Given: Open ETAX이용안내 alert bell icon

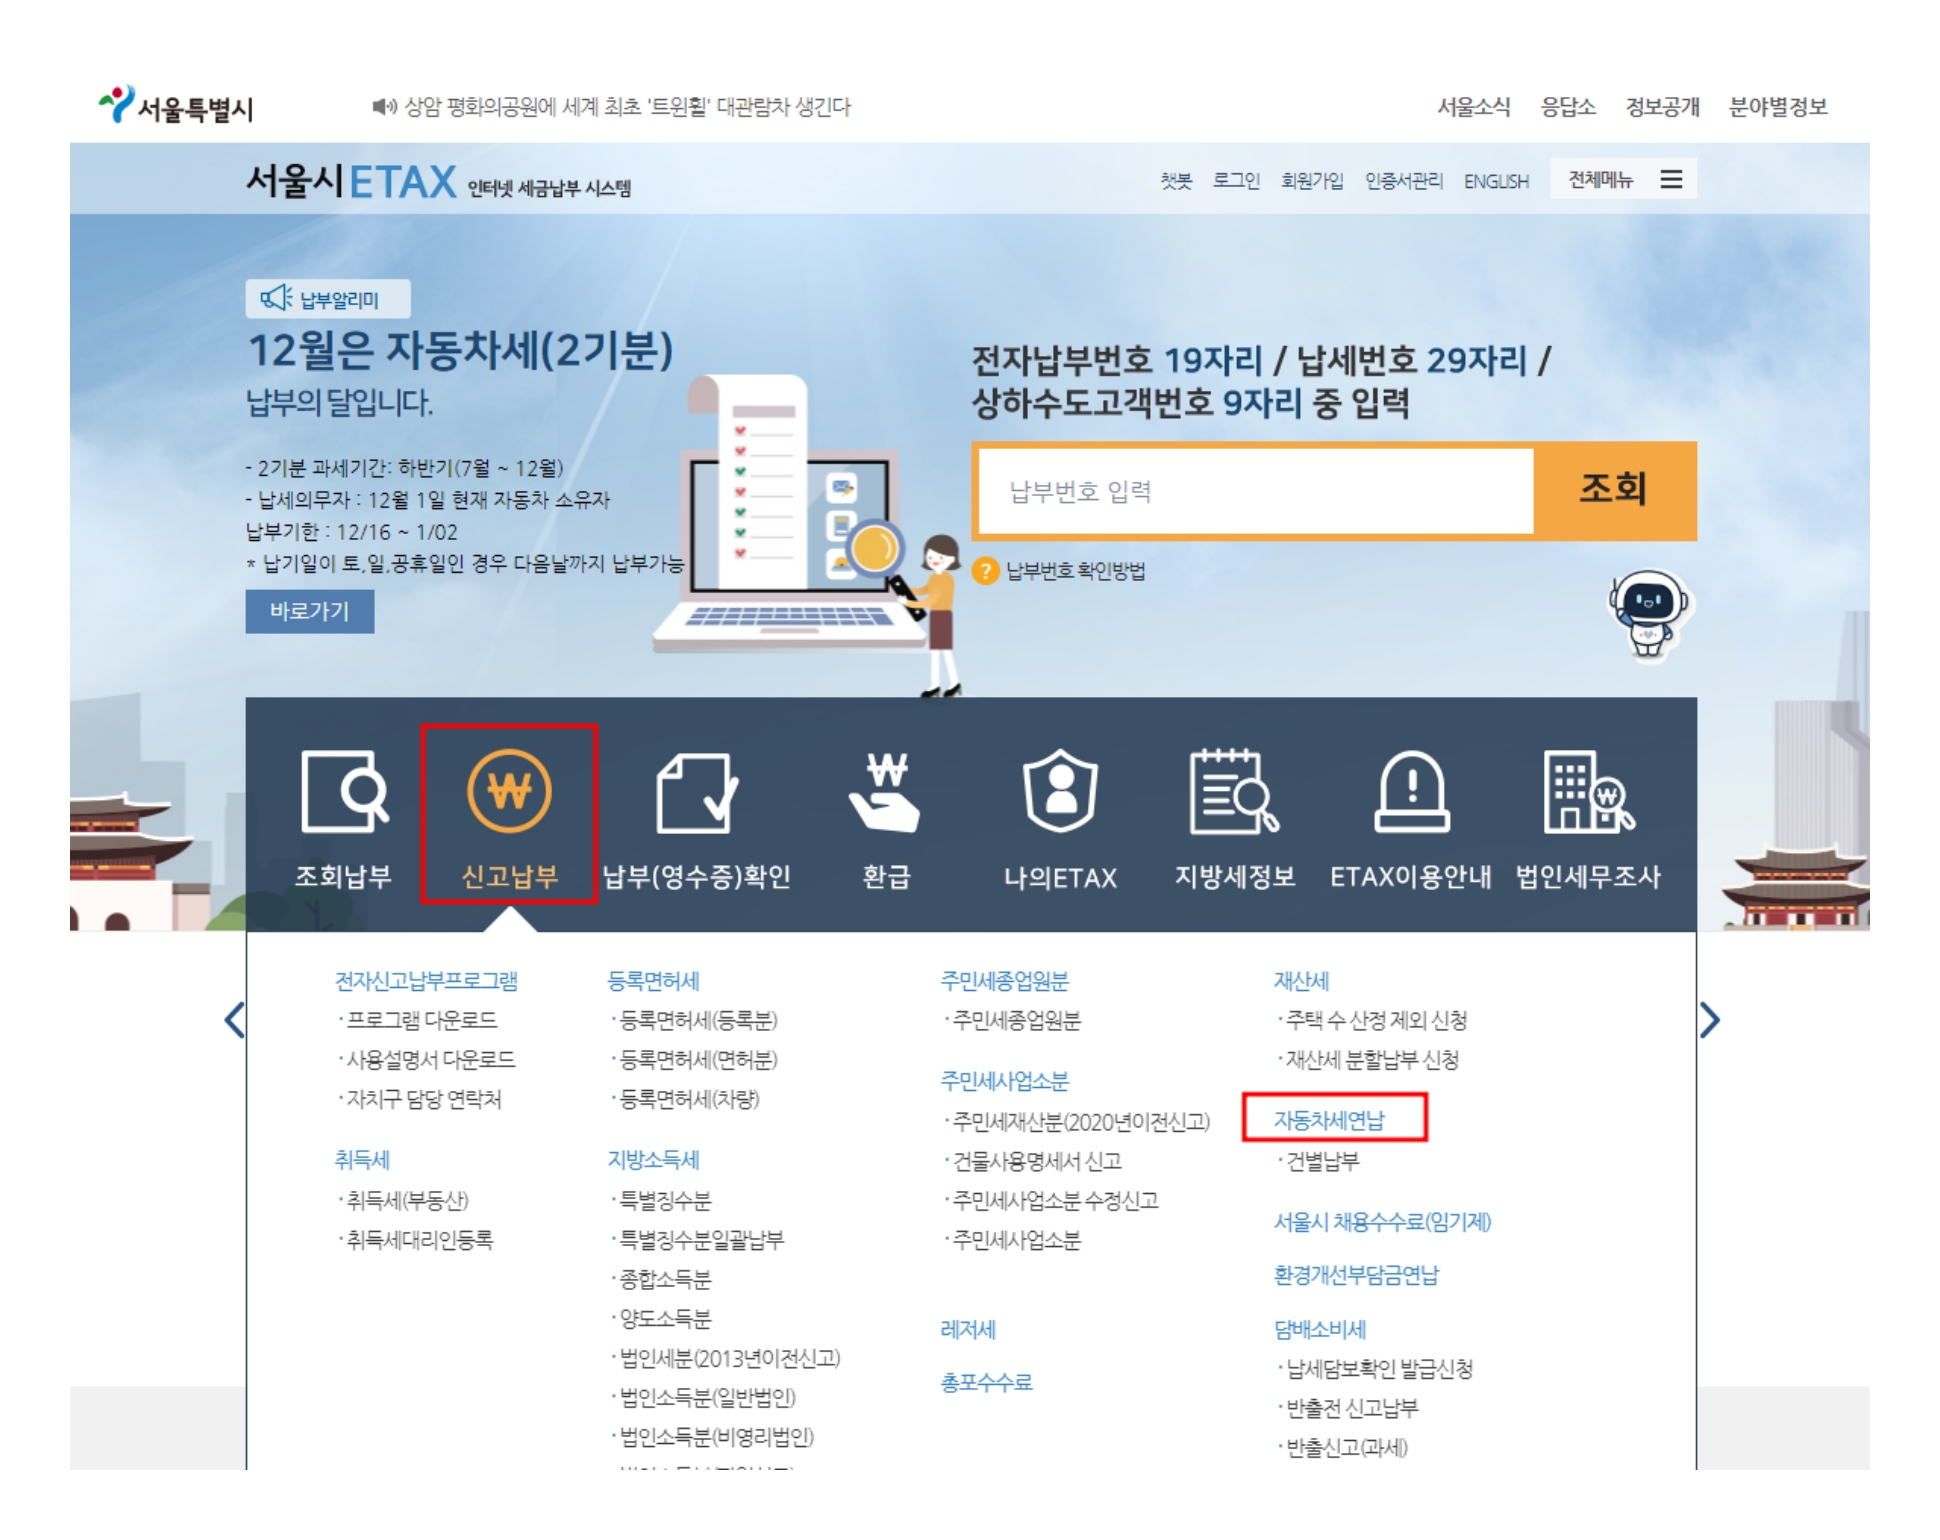Looking at the screenshot, I should (1410, 791).
